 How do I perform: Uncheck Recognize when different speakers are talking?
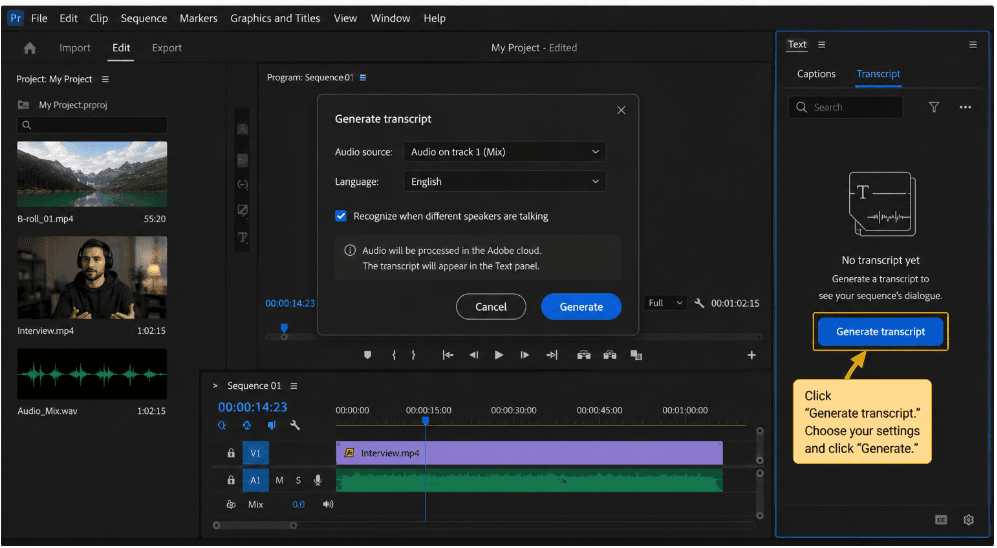point(341,216)
